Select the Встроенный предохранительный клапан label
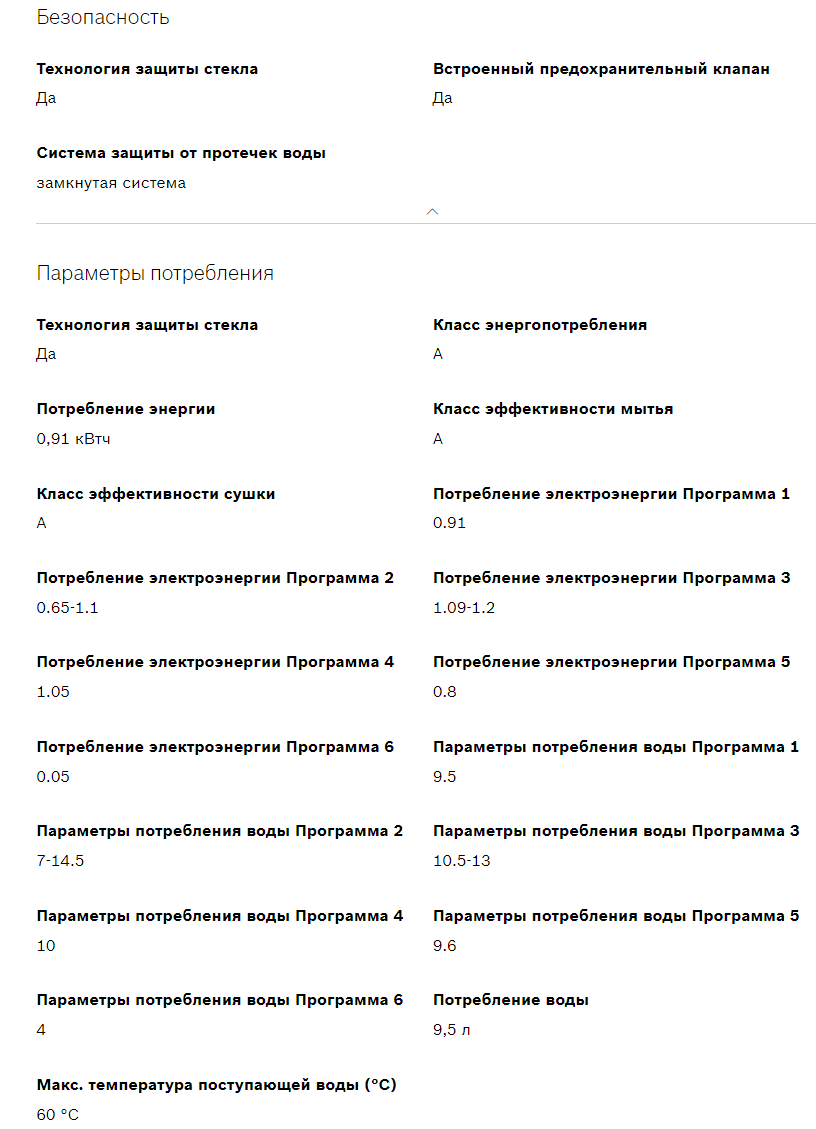The height and width of the screenshot is (1129, 816). click(x=601, y=69)
